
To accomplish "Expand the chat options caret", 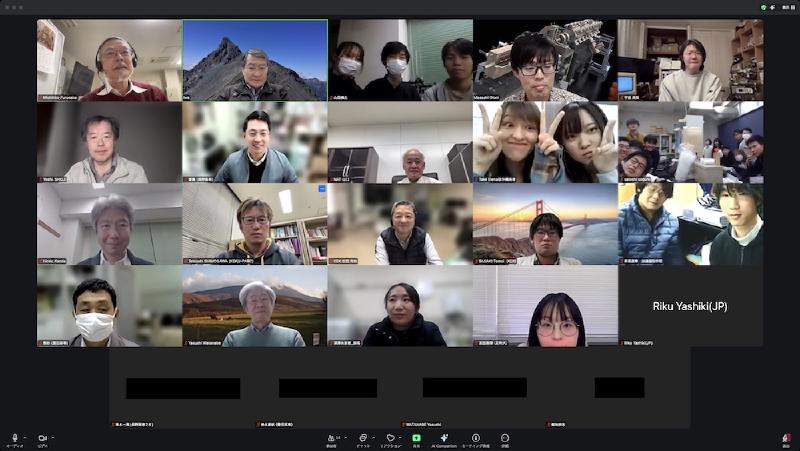I will [x=372, y=437].
